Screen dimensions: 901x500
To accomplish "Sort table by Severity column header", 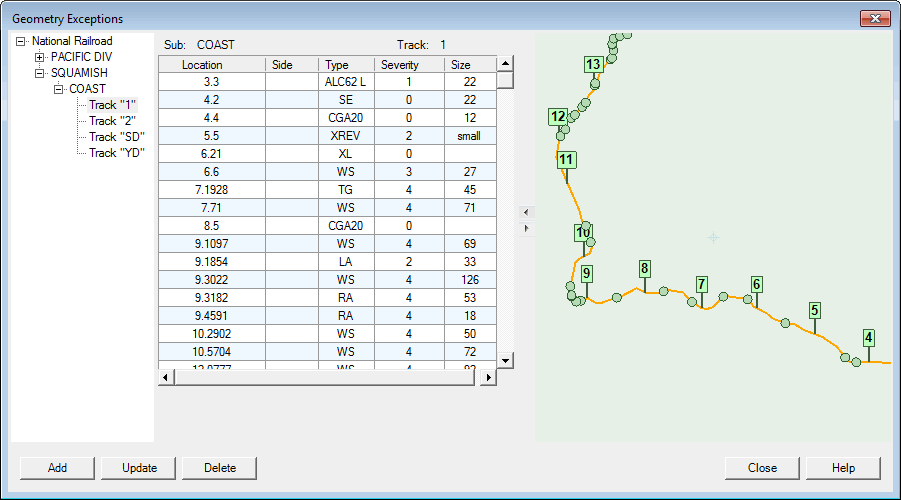I will 400,65.
